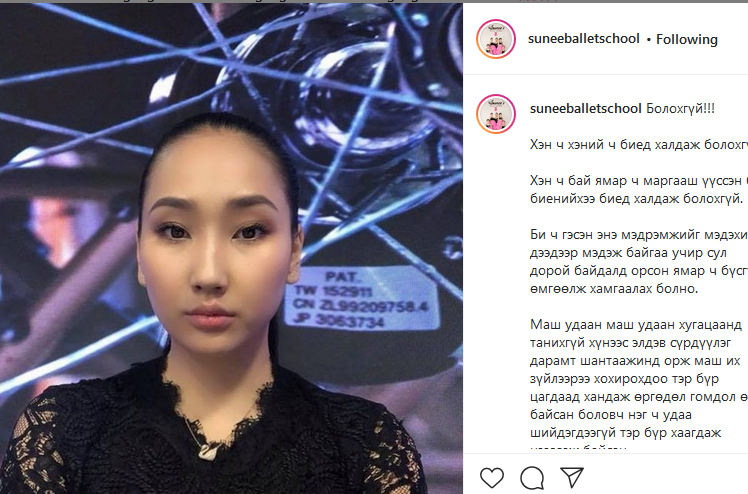Screen dimensions: 748x494
Task: Open suneeballetschool username in header
Action: tap(583, 39)
